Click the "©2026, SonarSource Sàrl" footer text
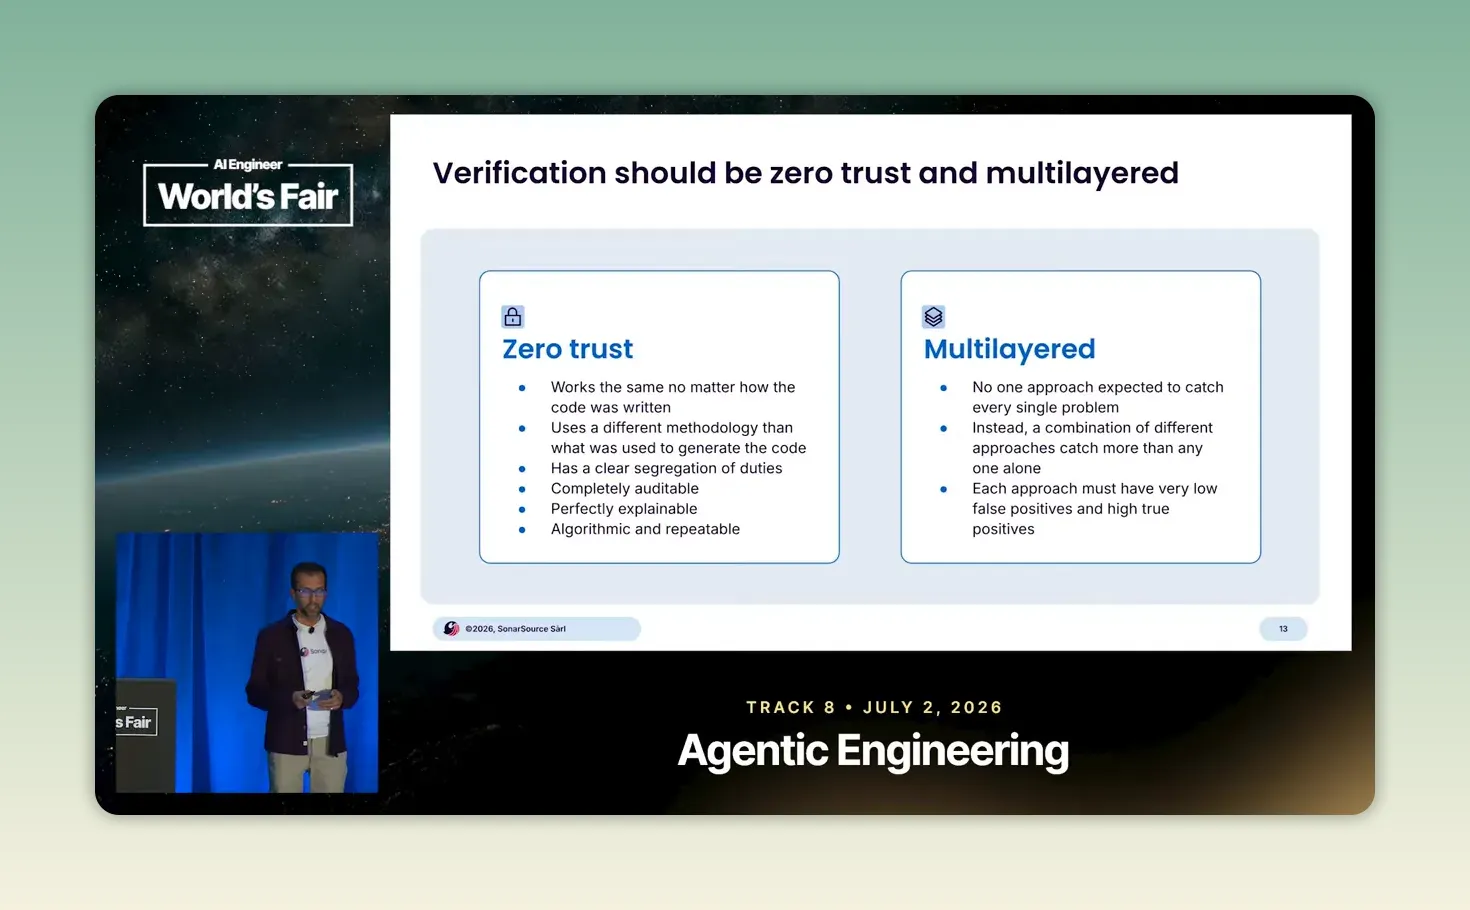 point(515,629)
